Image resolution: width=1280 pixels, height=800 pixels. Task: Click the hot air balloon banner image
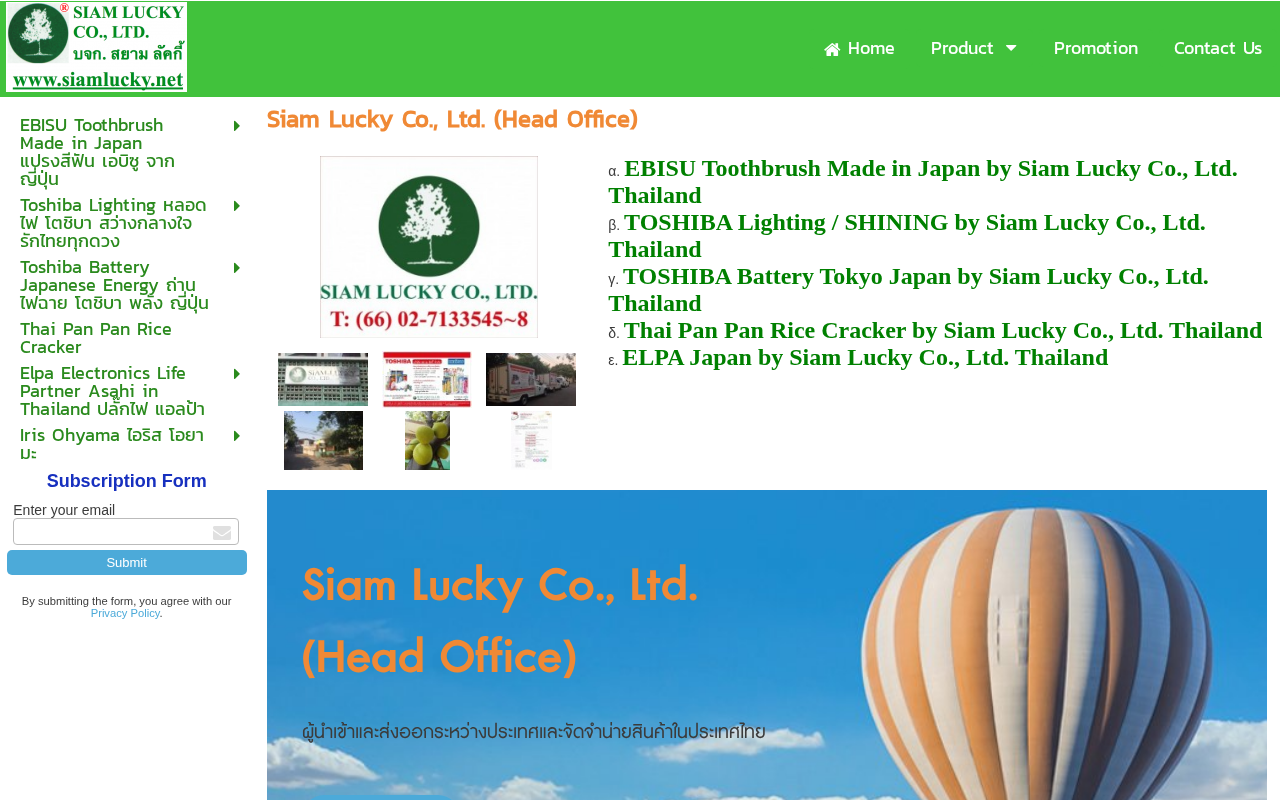coord(767,645)
